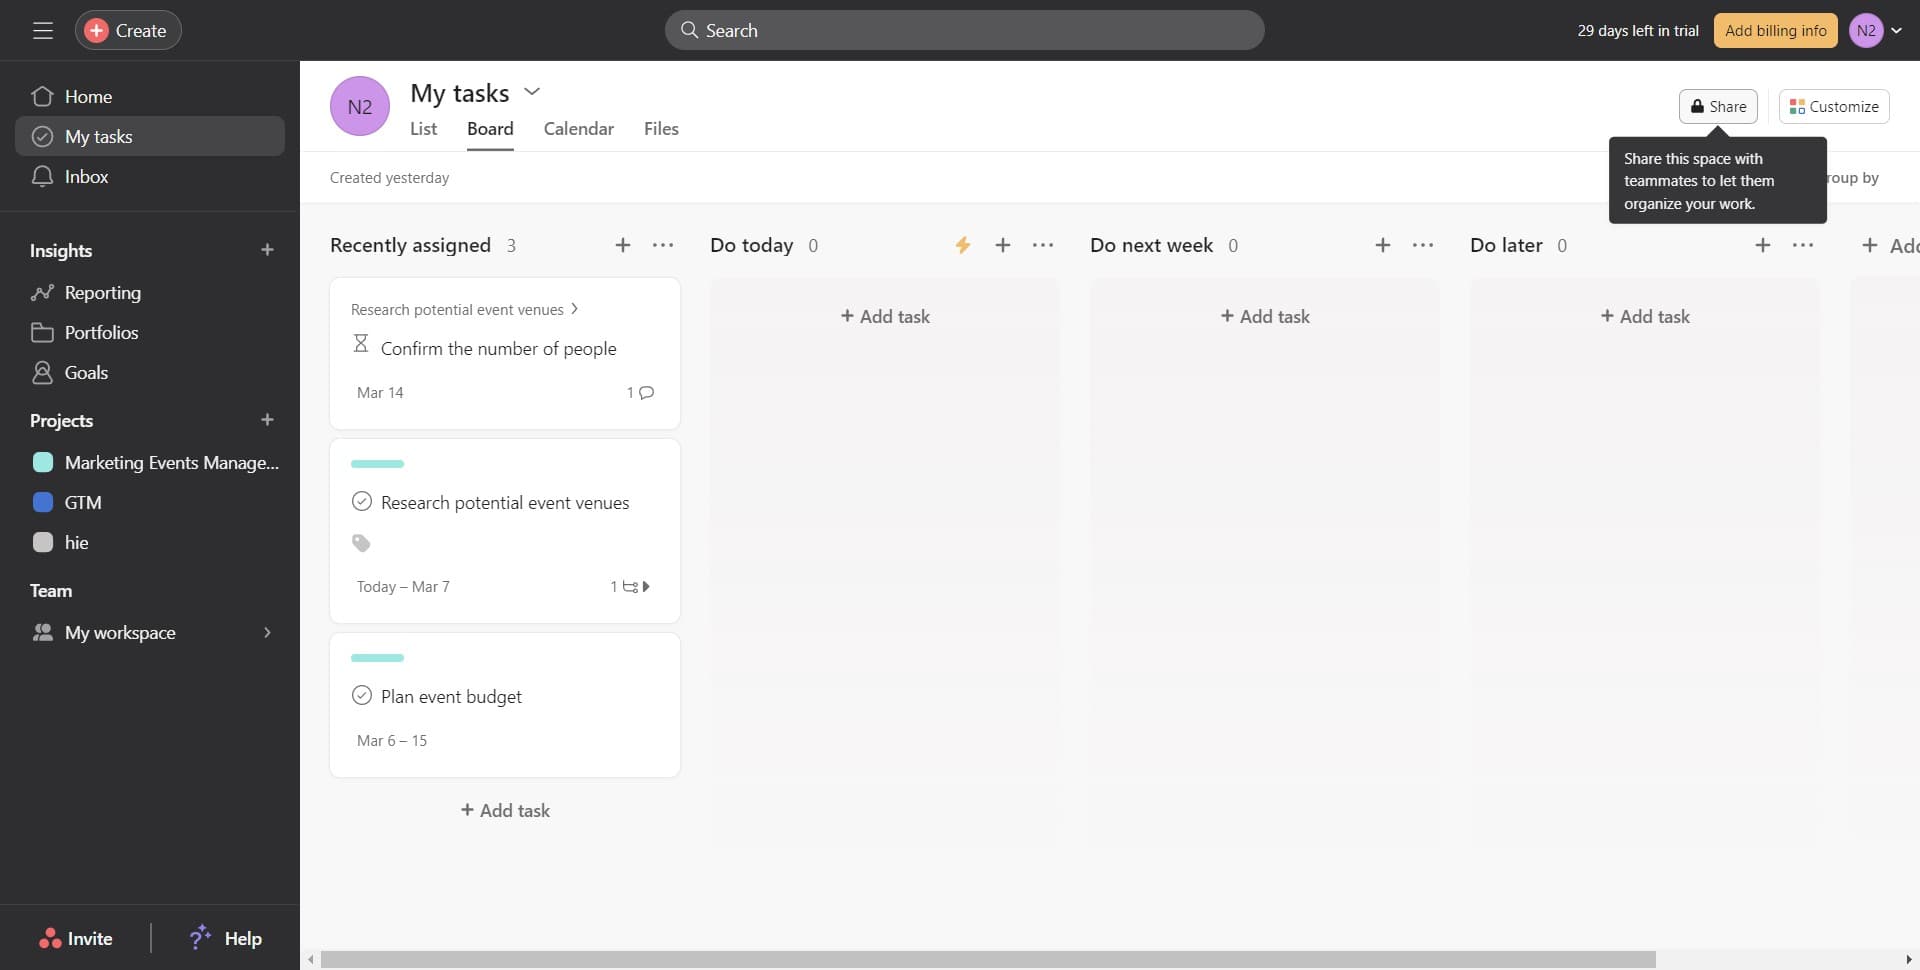Viewport: 1920px width, 970px height.
Task: Open more options for Recently assigned column
Action: click(662, 245)
